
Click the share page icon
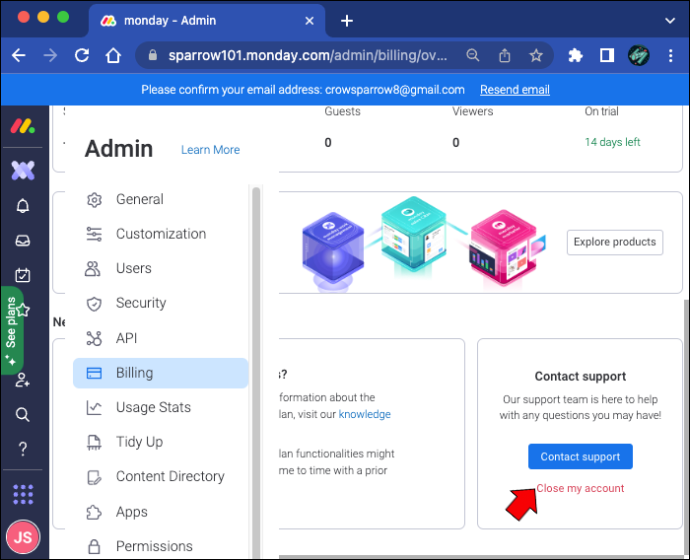(x=505, y=55)
